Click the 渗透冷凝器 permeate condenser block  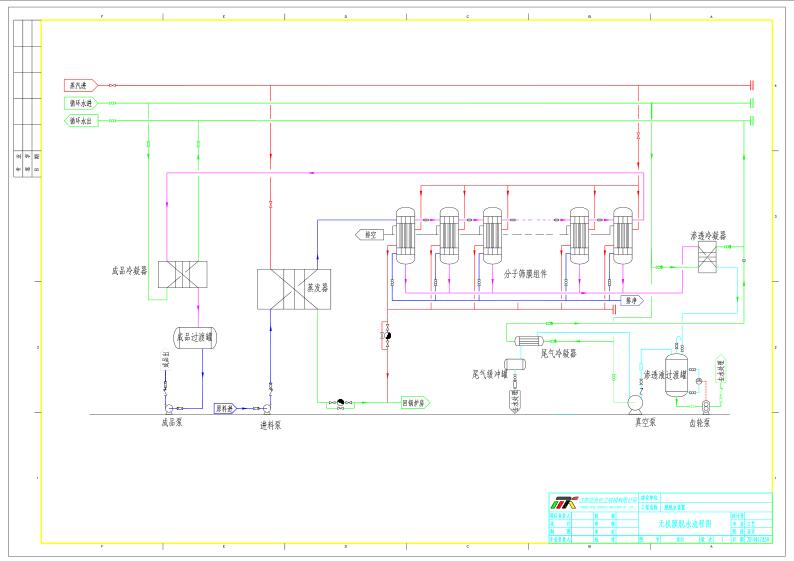pyautogui.click(x=707, y=257)
